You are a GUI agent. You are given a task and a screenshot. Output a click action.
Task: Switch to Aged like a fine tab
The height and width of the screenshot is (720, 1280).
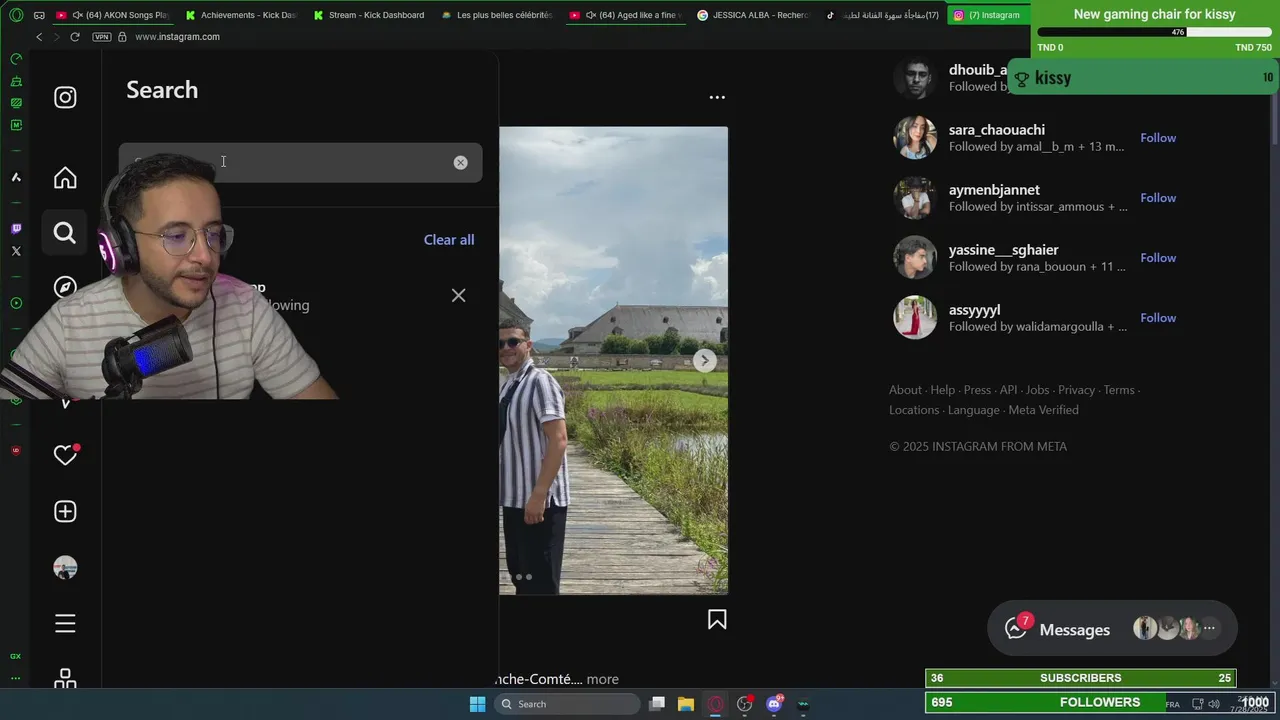625,15
